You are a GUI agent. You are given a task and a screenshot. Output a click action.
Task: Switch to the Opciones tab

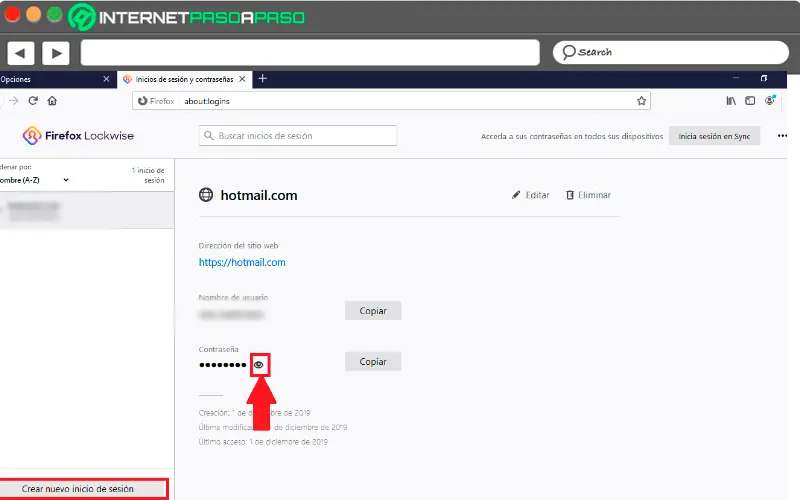pos(51,79)
